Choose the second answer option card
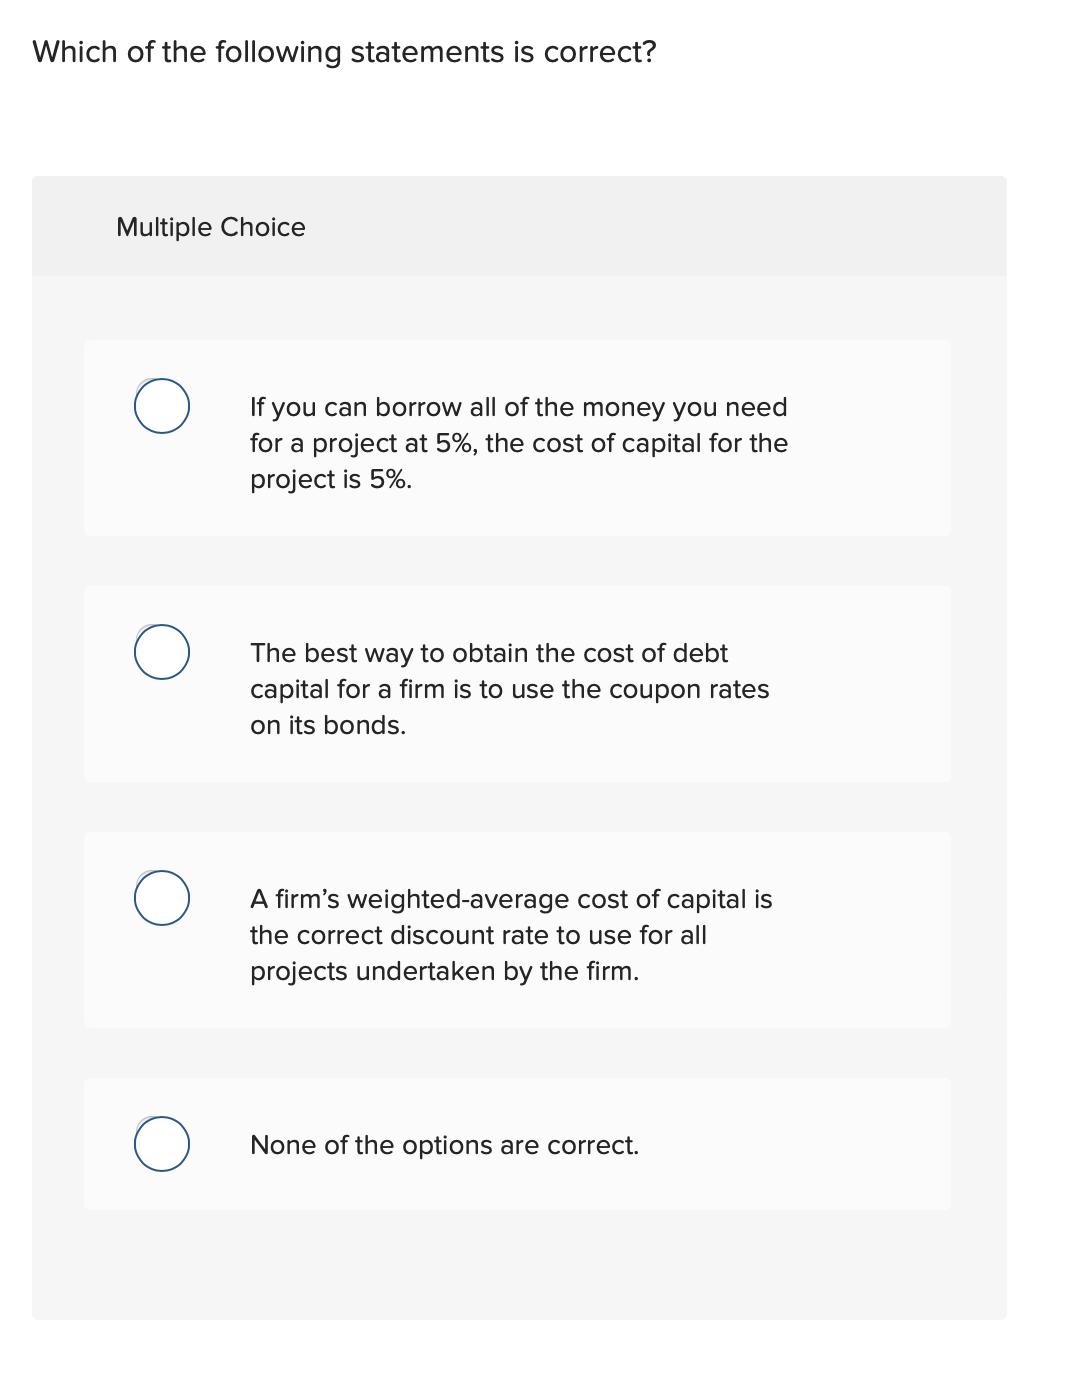This screenshot has height=1380, width=1078. 517,684
